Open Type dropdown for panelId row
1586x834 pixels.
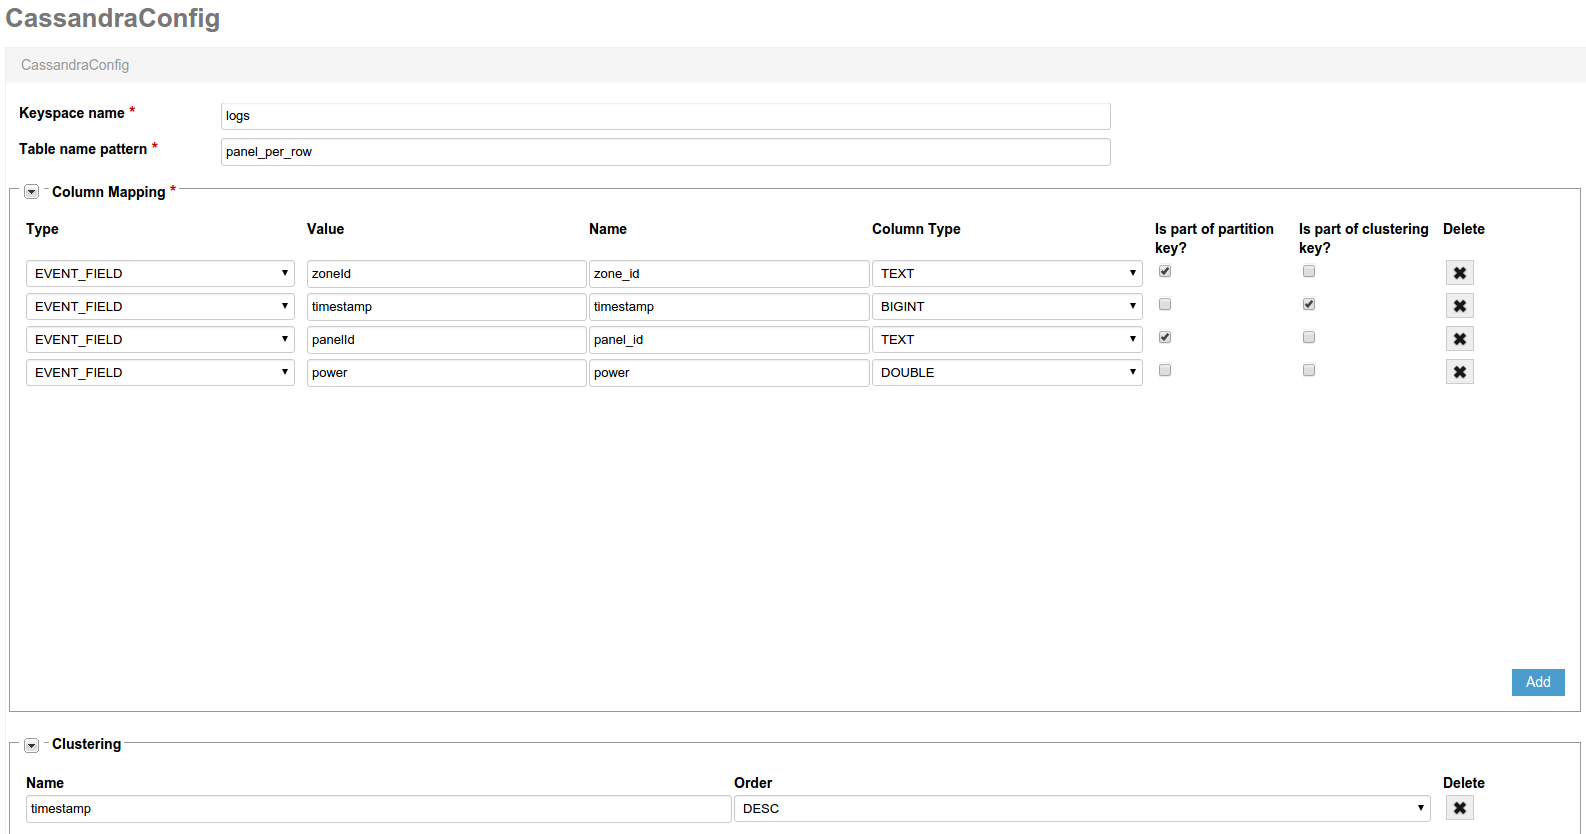(160, 339)
